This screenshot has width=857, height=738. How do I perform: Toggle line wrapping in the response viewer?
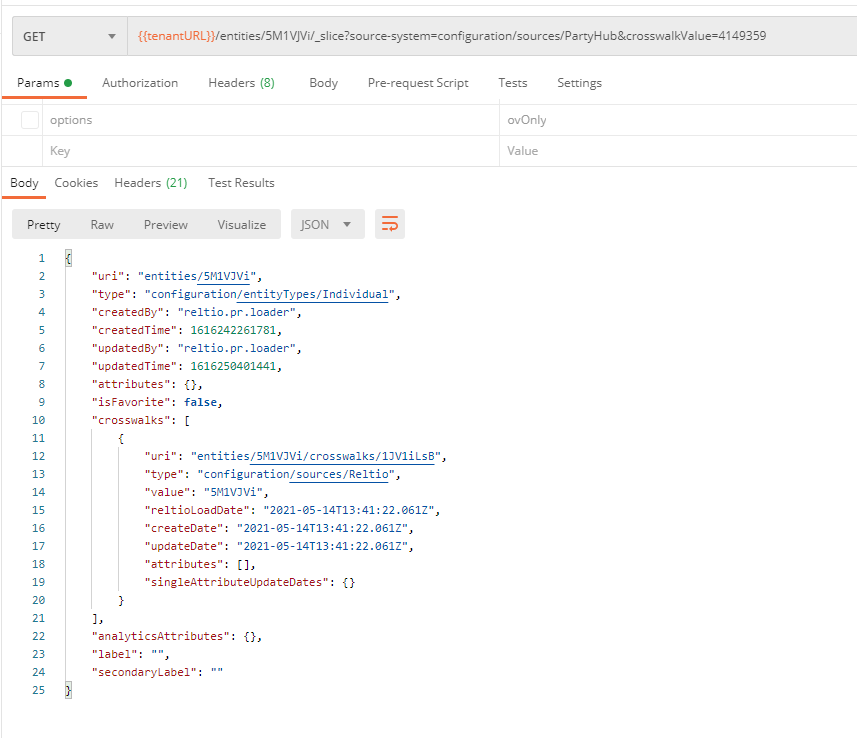click(389, 224)
